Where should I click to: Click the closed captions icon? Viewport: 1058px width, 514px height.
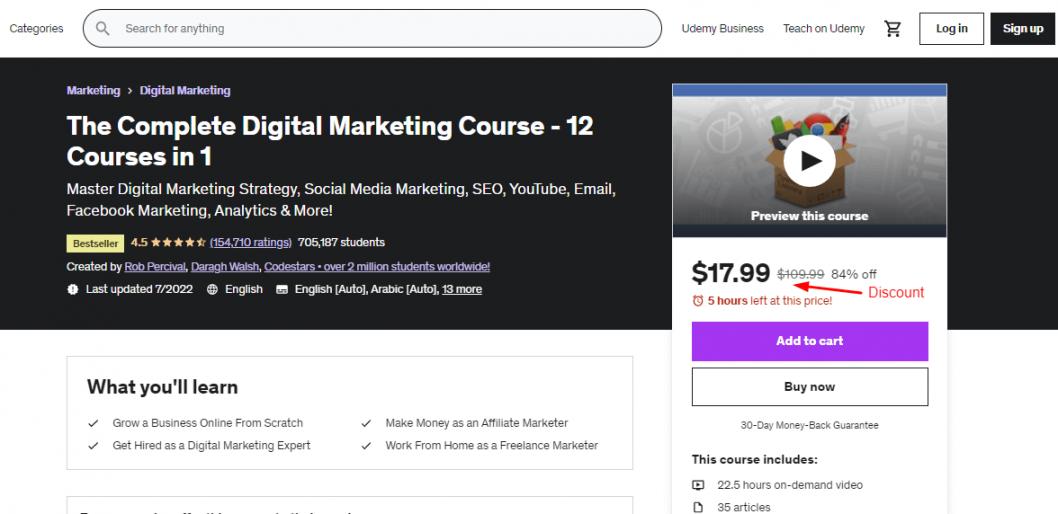point(282,289)
